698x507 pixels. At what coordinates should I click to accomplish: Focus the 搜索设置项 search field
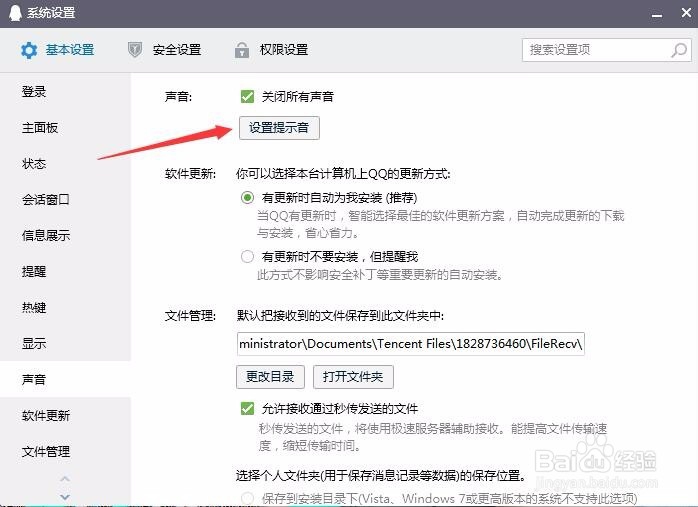coord(606,50)
